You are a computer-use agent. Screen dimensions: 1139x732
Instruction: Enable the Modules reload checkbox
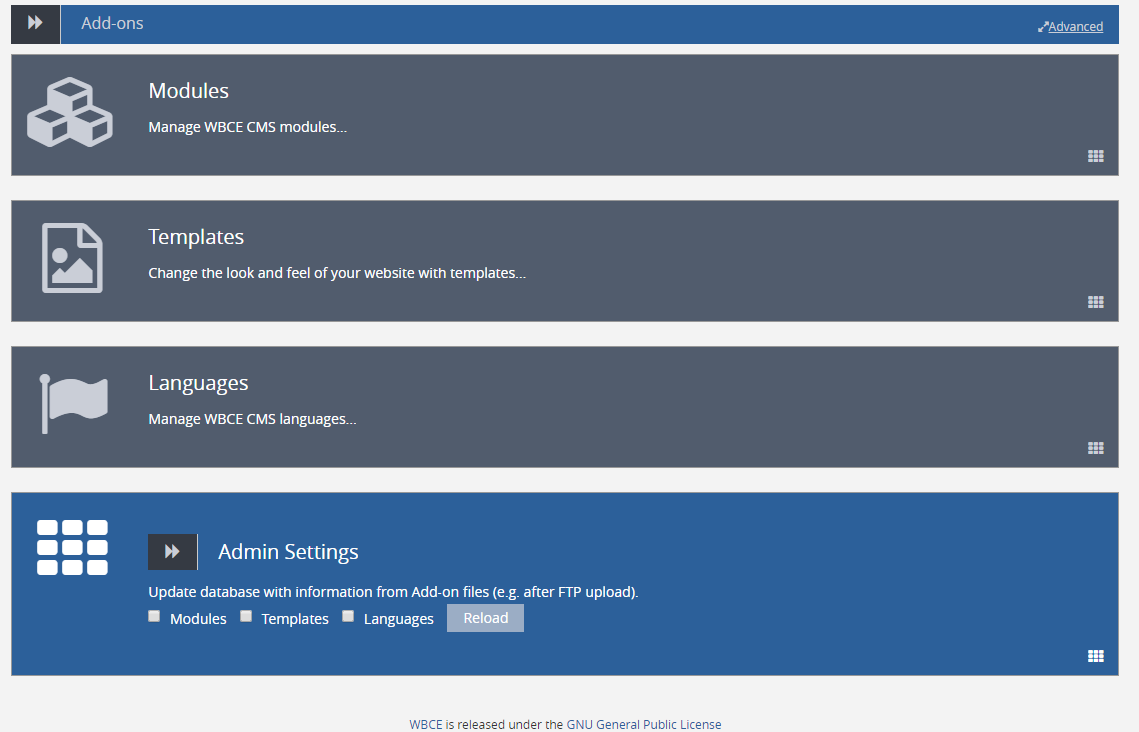(154, 617)
